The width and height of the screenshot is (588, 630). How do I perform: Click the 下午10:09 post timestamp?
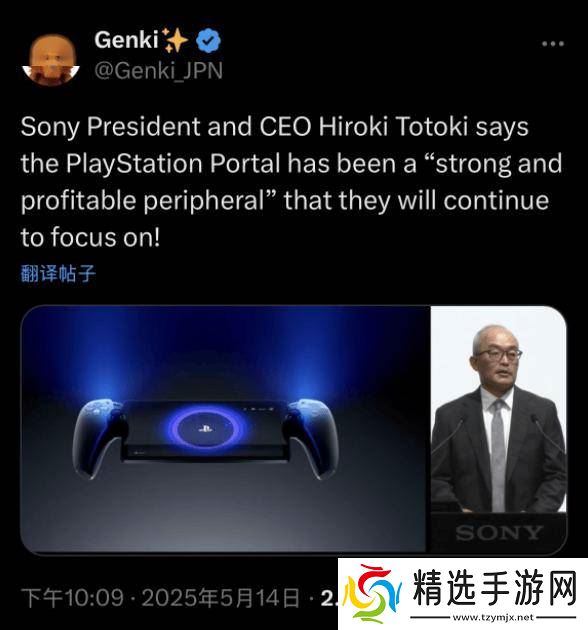(72, 597)
